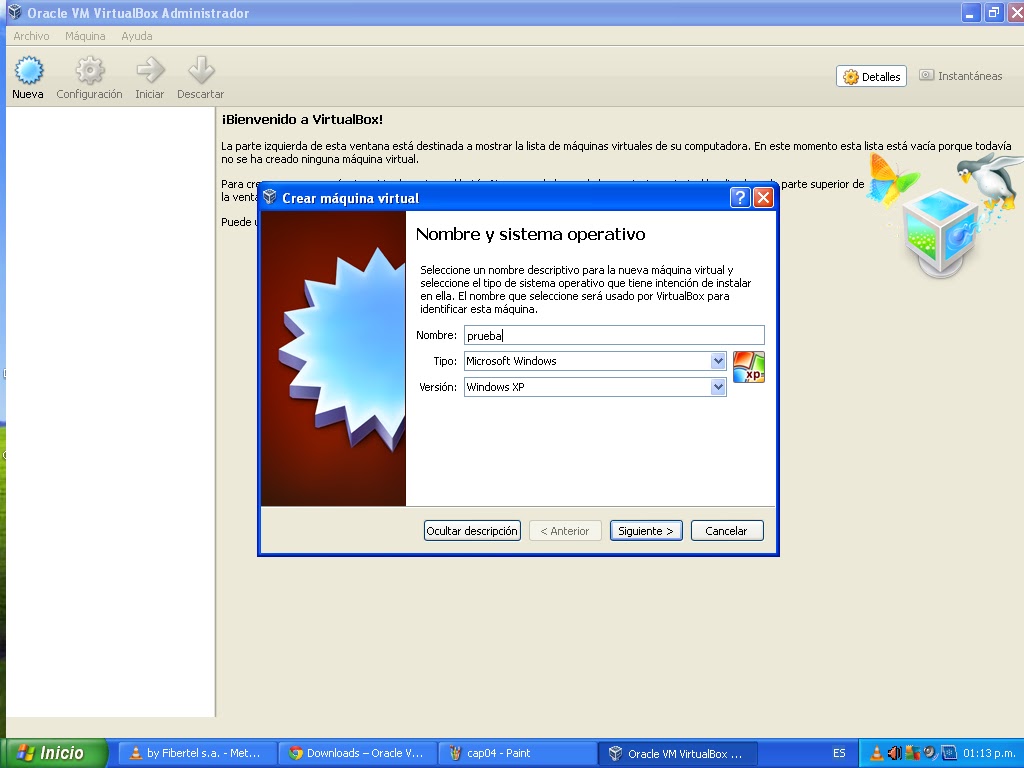
Task: Click Siguiente to continue
Action: pyautogui.click(x=646, y=531)
